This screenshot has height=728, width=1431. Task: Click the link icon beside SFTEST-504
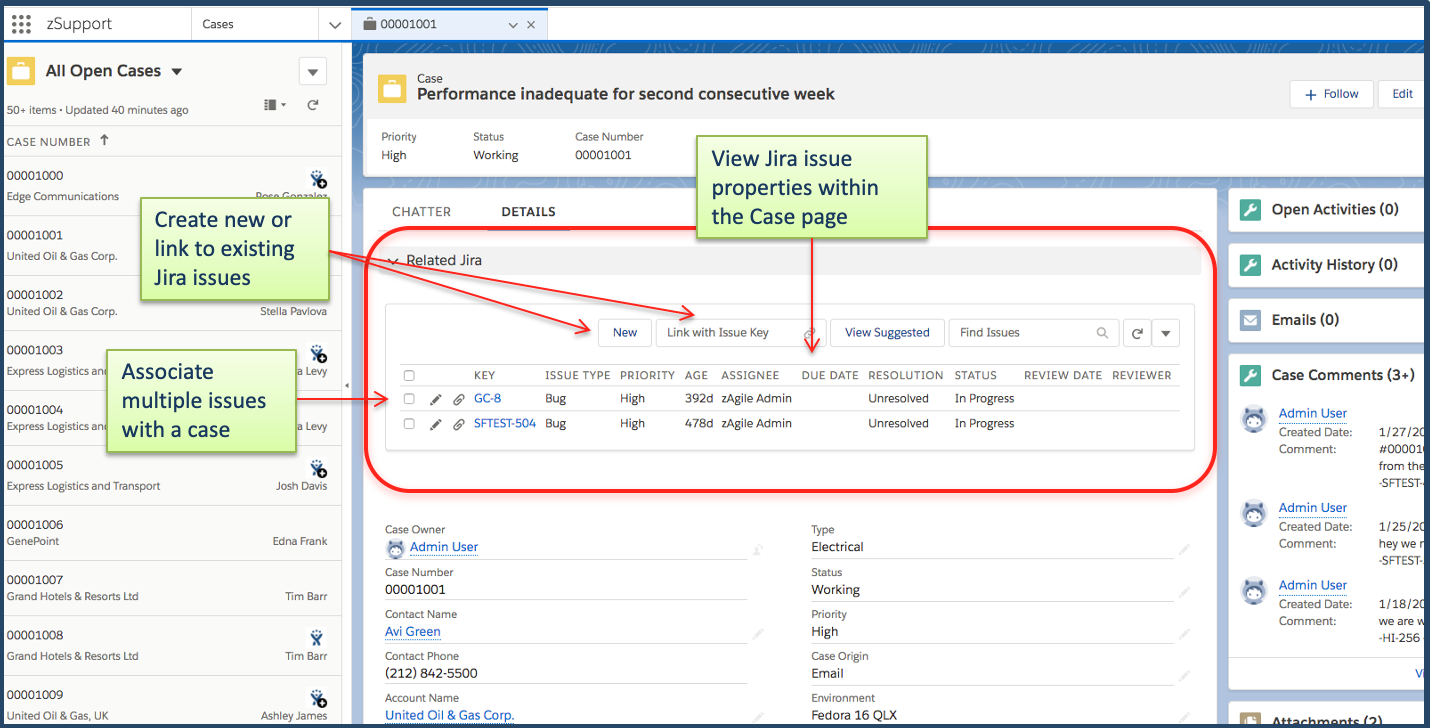pyautogui.click(x=458, y=424)
